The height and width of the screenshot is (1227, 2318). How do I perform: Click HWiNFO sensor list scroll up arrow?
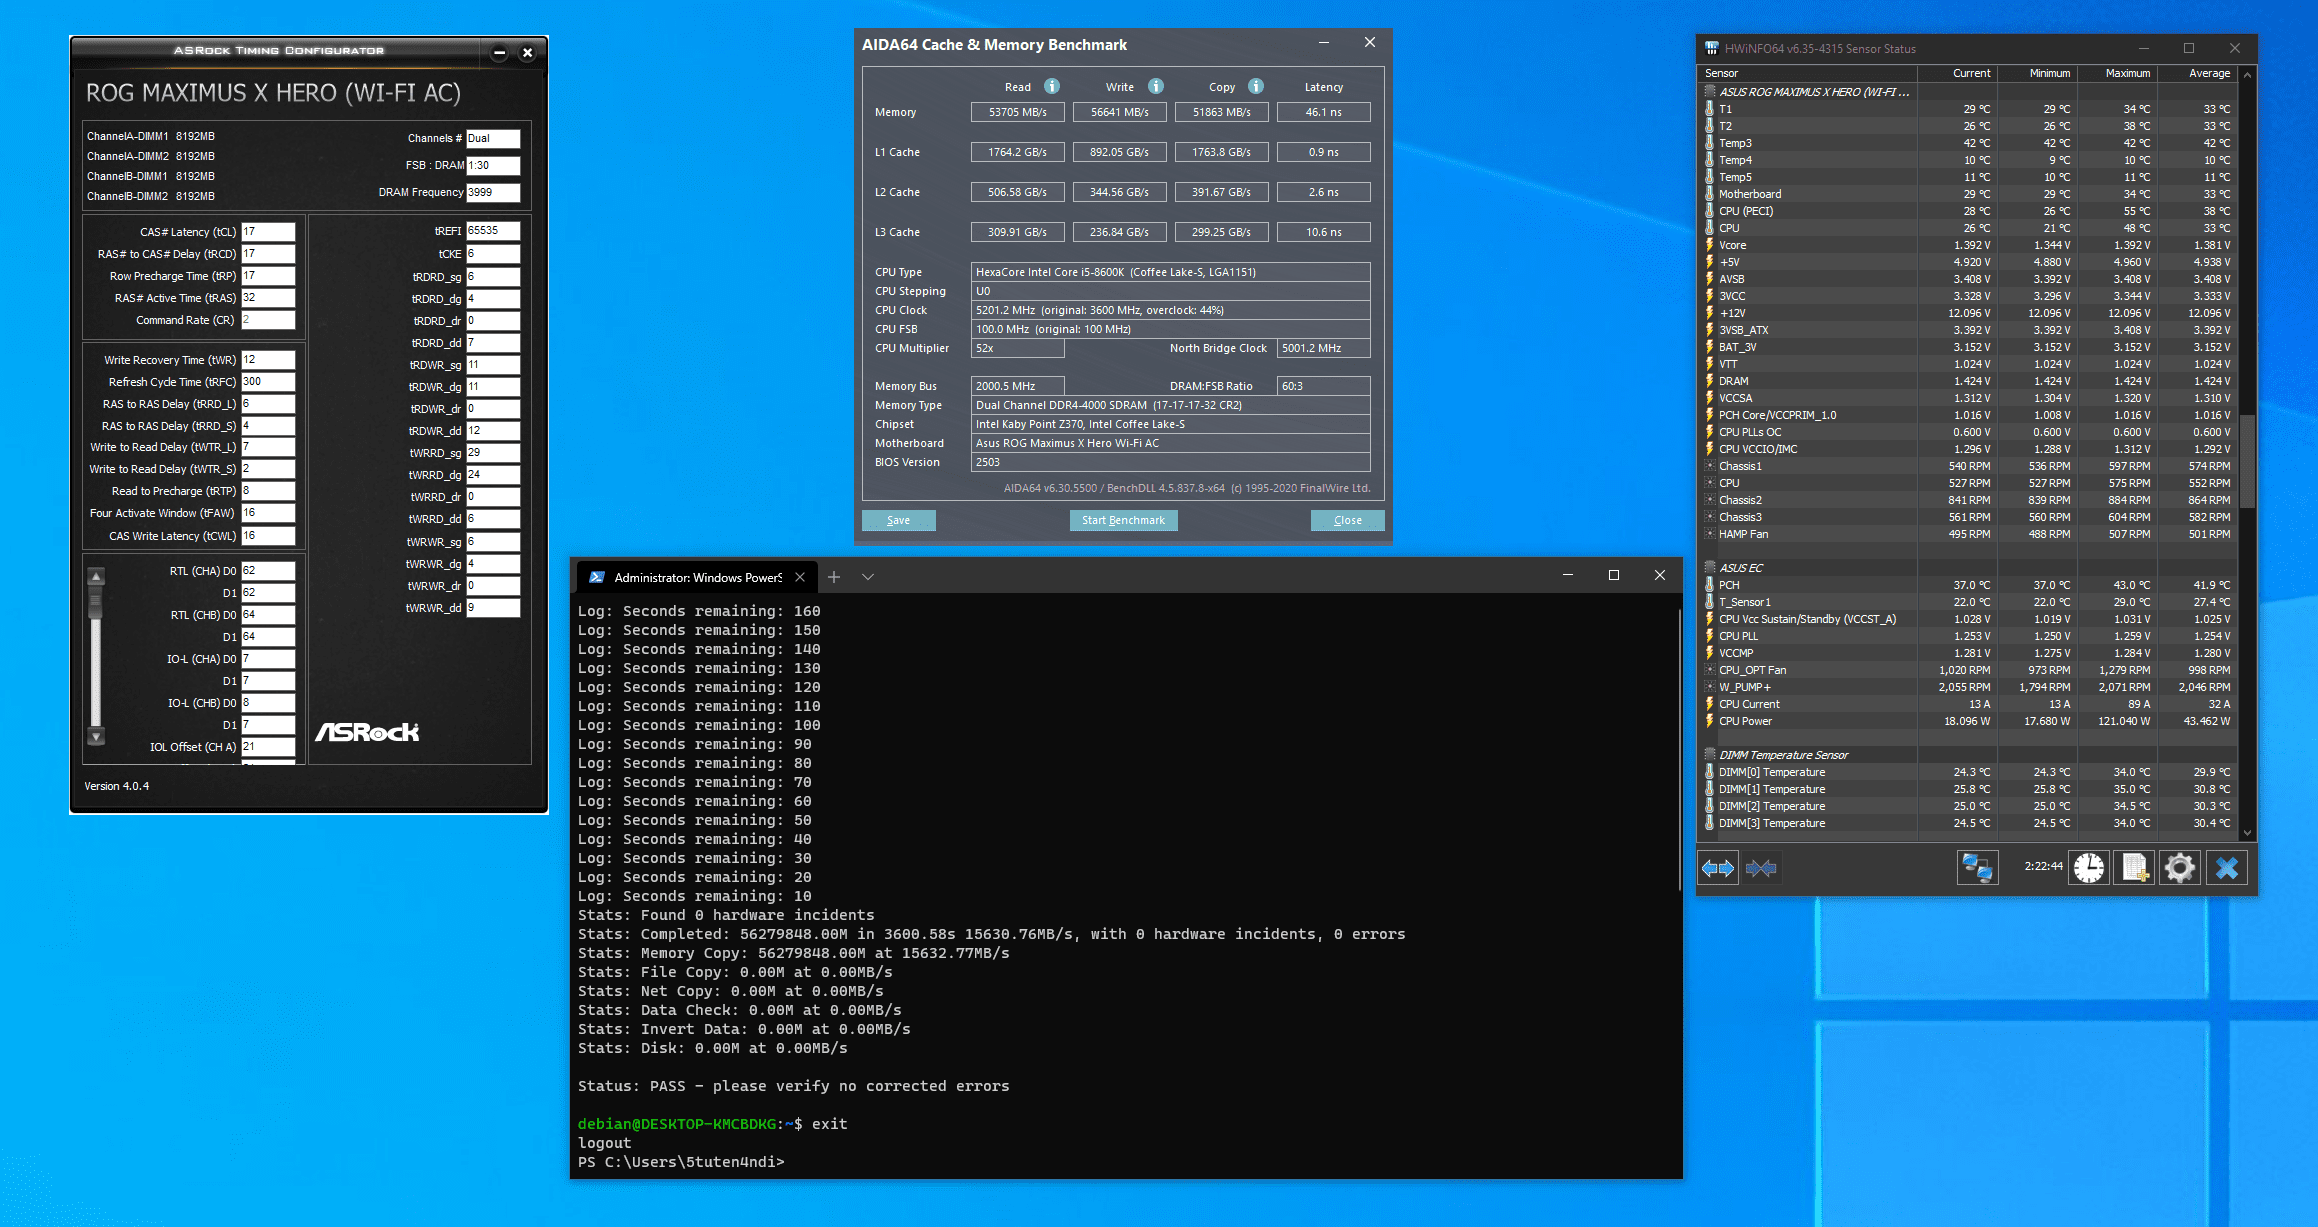[2247, 74]
